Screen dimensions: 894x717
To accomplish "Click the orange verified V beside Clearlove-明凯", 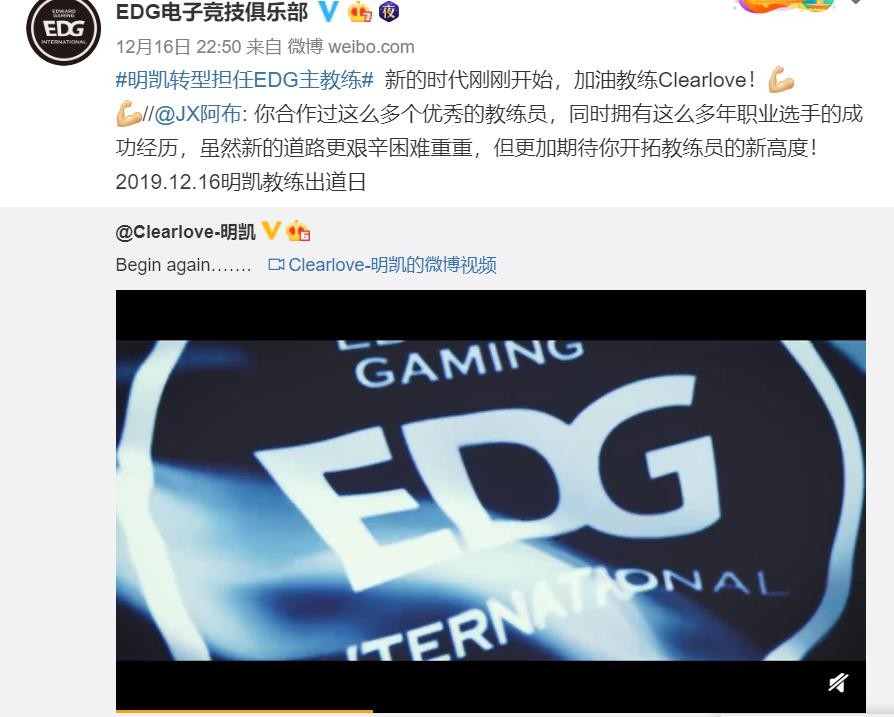I will tap(271, 231).
